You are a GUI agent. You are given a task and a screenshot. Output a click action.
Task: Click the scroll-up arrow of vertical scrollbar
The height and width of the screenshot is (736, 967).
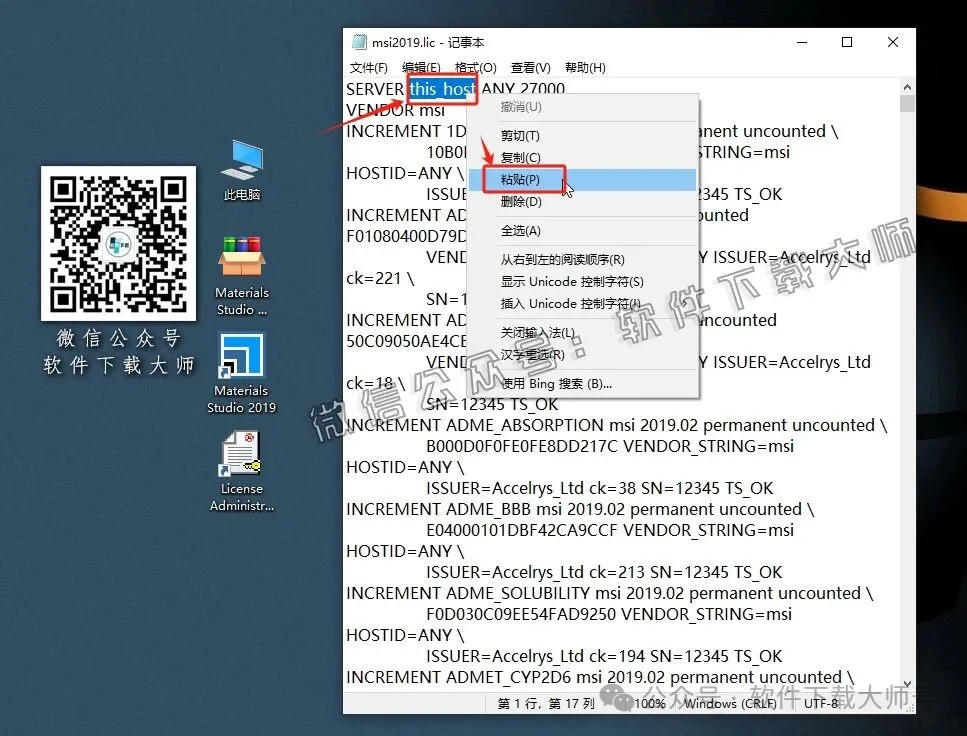907,87
